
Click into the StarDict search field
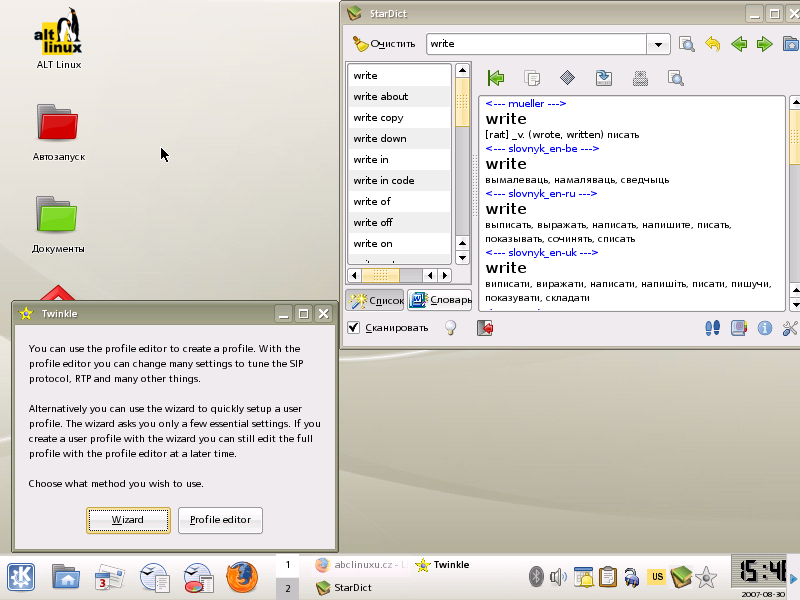coord(536,44)
